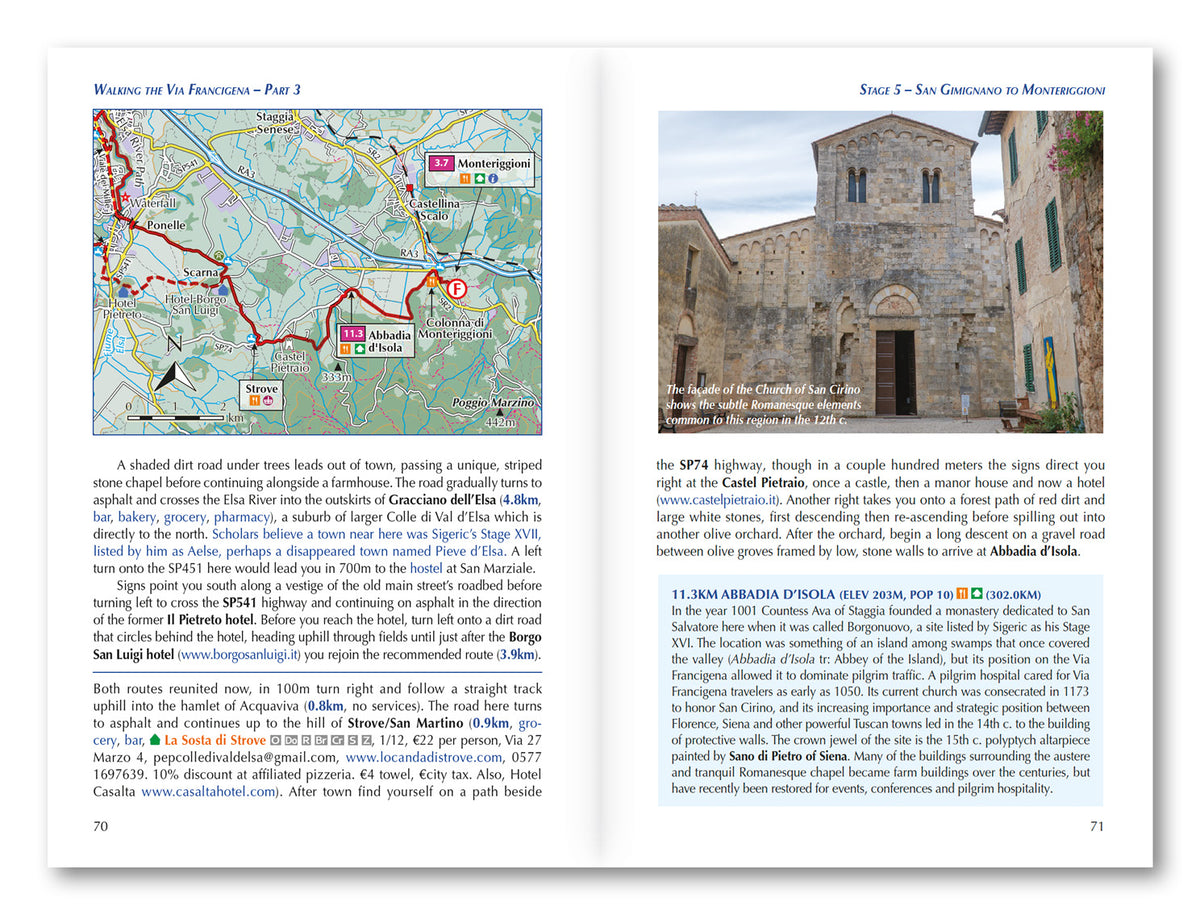Image resolution: width=1200 pixels, height=915 pixels.
Task: Click the 'Poggio Marzino' map label
Action: pos(494,402)
